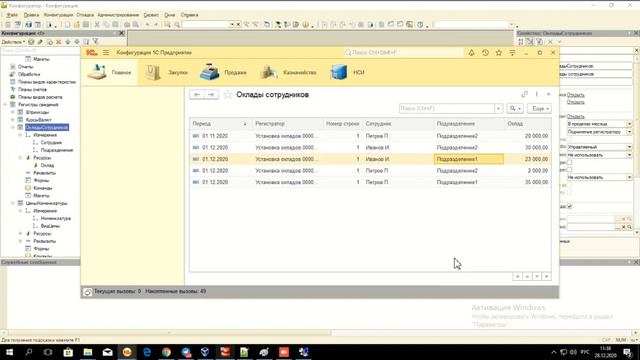Open Windows Start menu

(x=9, y=352)
